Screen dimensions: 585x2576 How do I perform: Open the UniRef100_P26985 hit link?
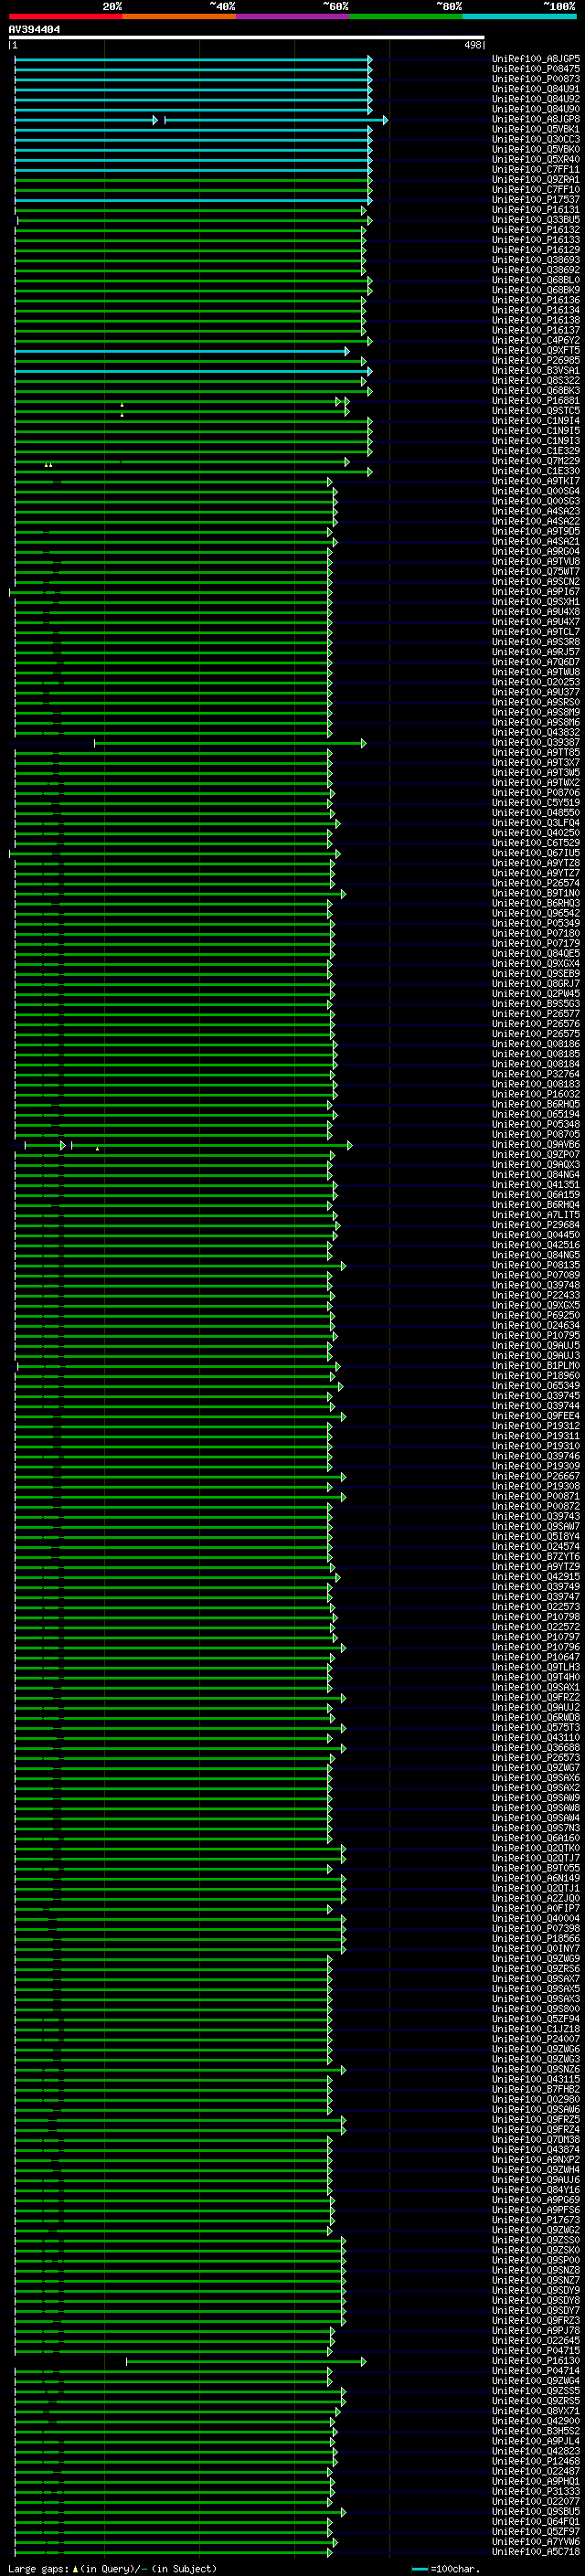pyautogui.click(x=536, y=360)
